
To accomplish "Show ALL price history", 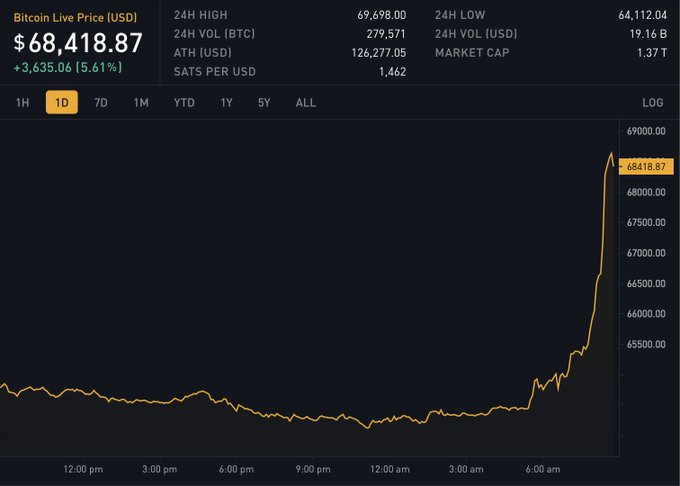I will click(x=306, y=103).
